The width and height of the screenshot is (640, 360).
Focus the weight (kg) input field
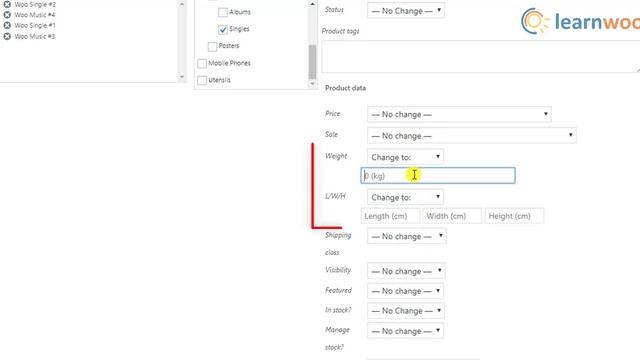point(438,176)
